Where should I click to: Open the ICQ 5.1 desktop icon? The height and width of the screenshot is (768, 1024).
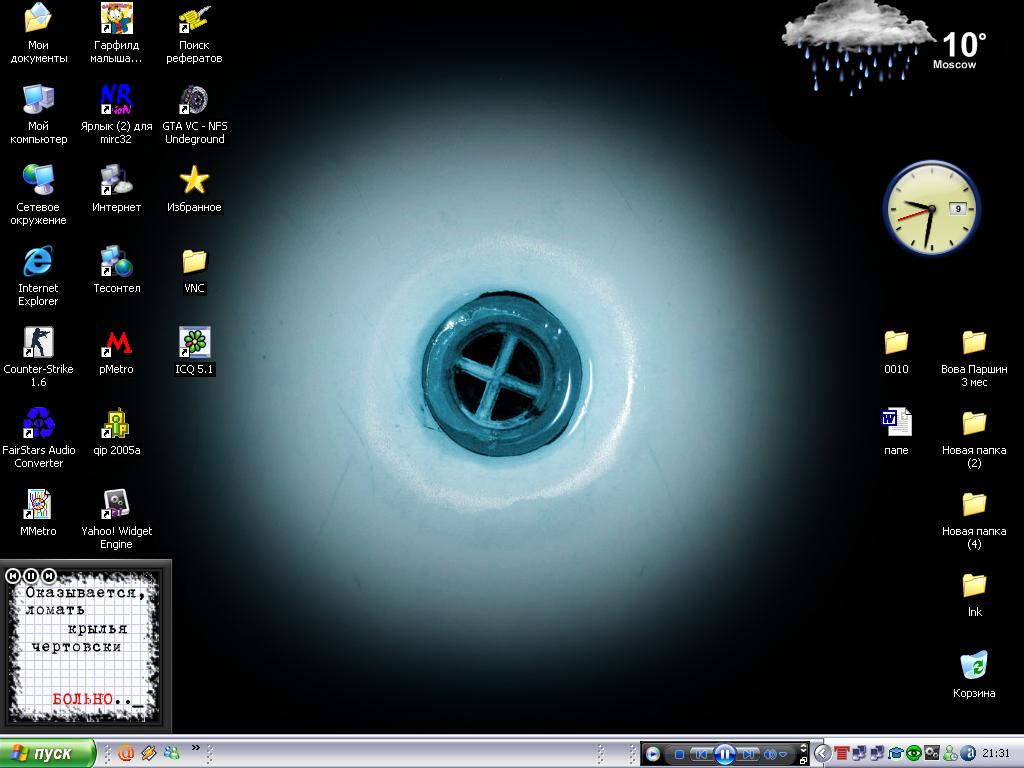pyautogui.click(x=194, y=343)
